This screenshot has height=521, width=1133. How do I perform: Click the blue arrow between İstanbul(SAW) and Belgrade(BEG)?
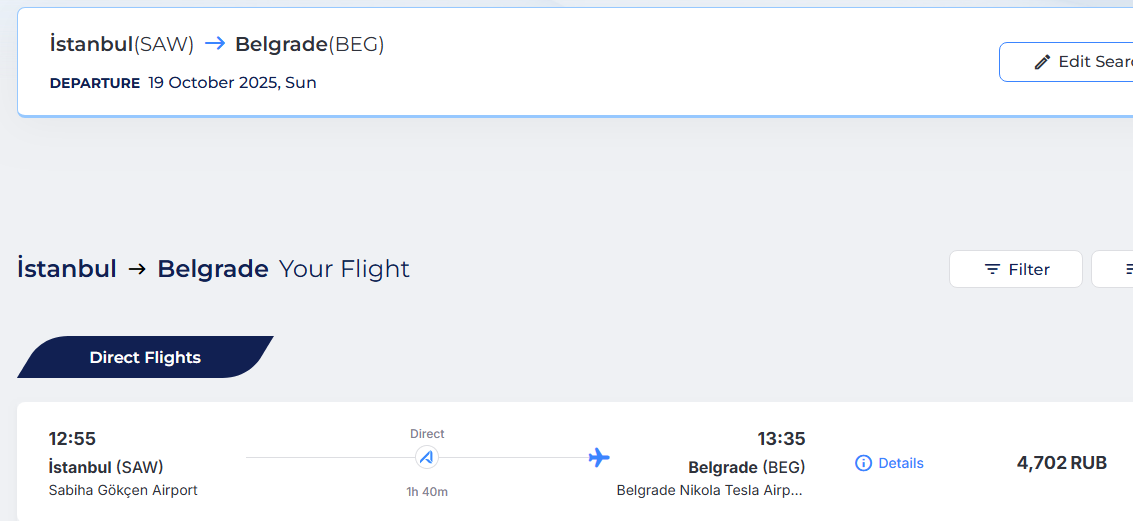point(215,44)
